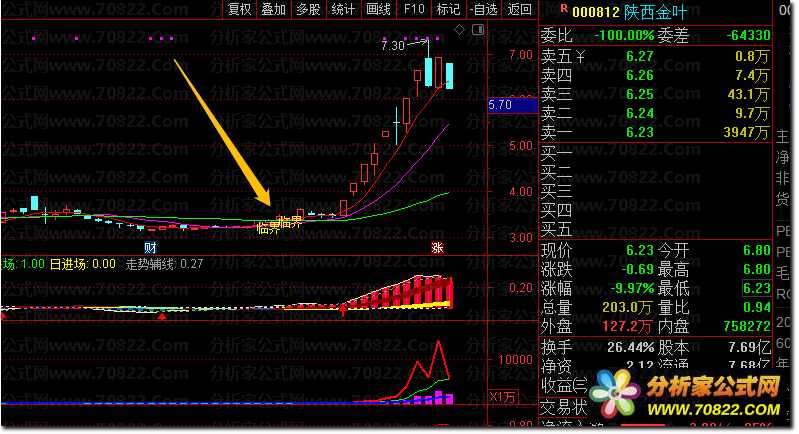This screenshot has height=434, width=799.
Task: Select the 卖一 price 6.23
Action: coord(640,132)
